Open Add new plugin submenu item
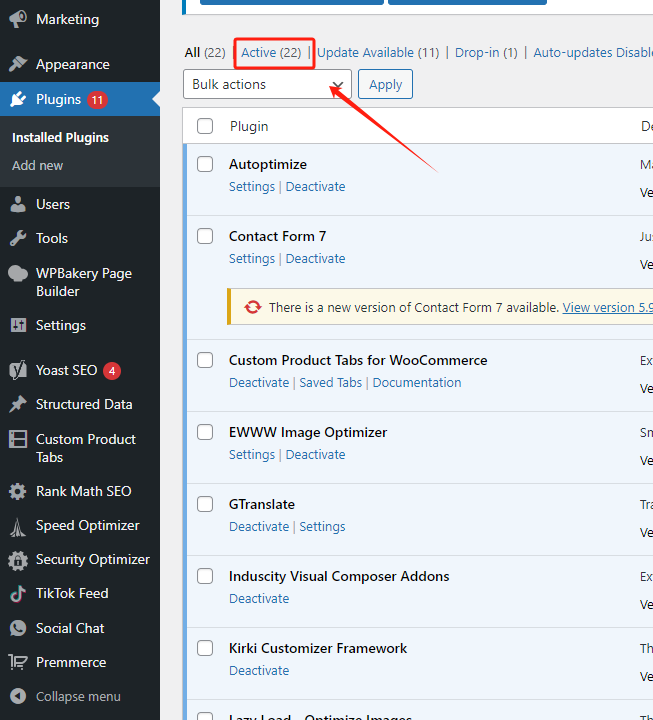653x720 pixels. (38, 165)
